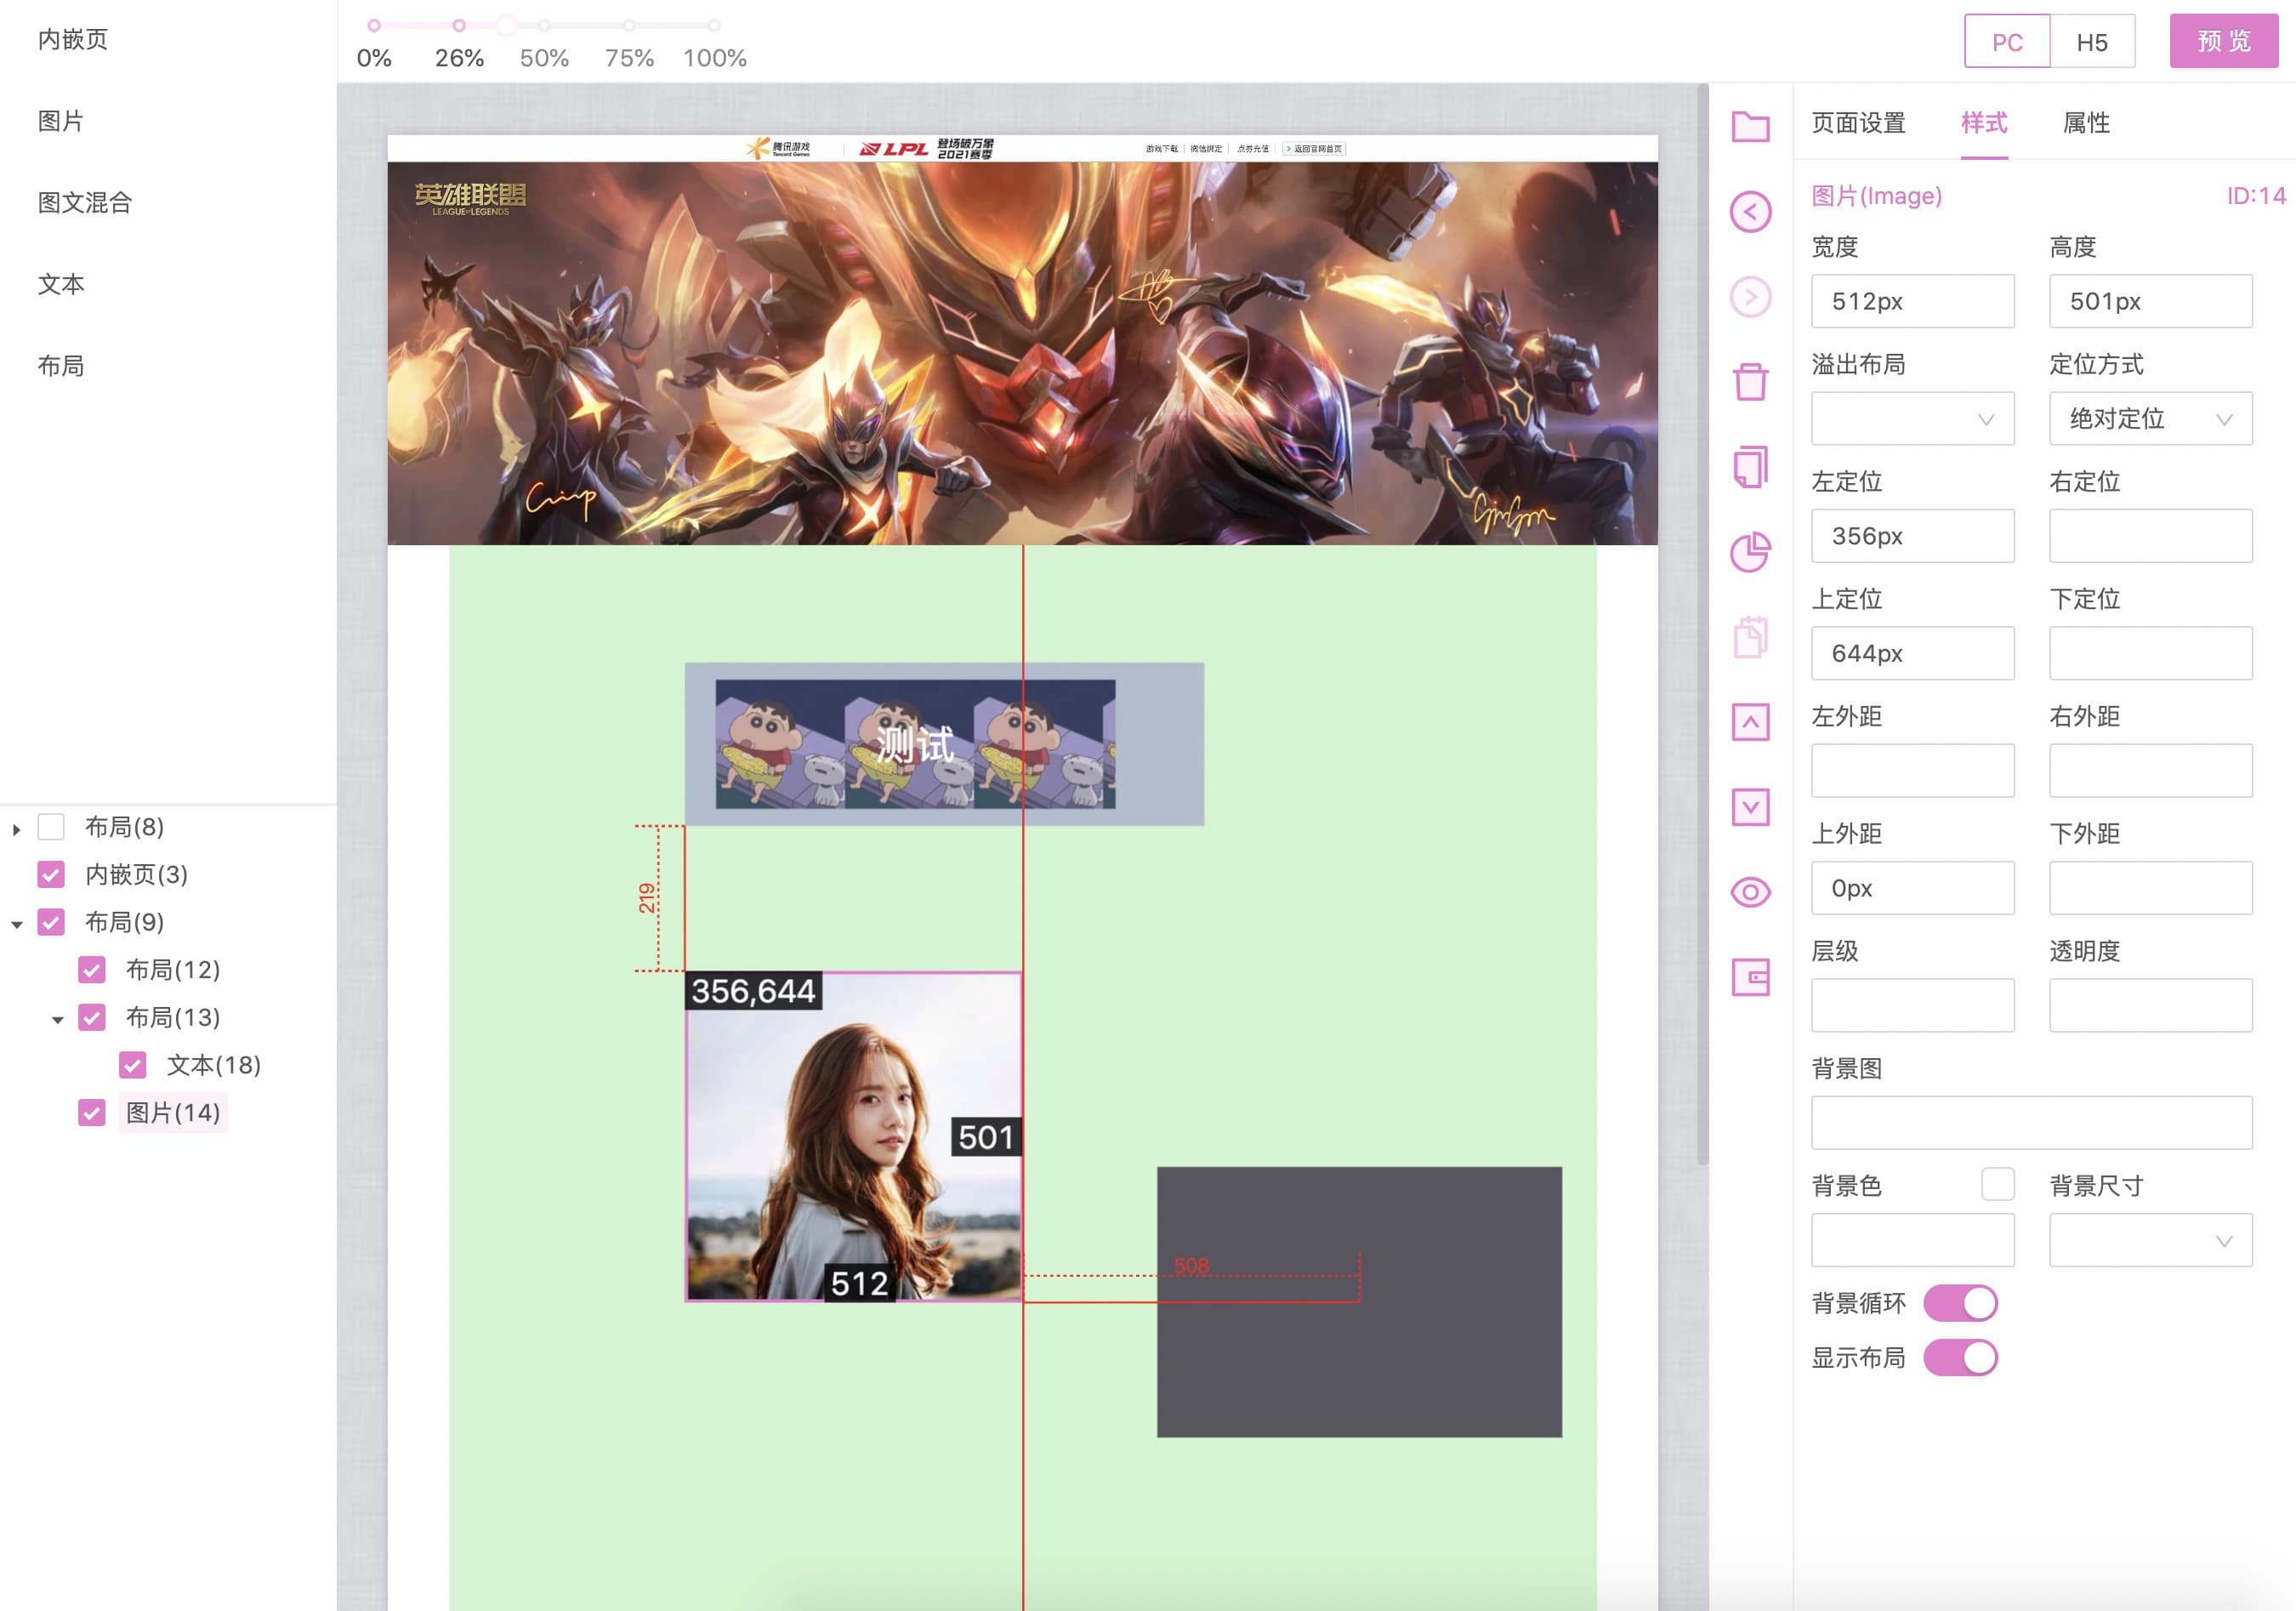The image size is (2296, 1611).
Task: Check the 布局(8) layer checkbox
Action: [51, 827]
